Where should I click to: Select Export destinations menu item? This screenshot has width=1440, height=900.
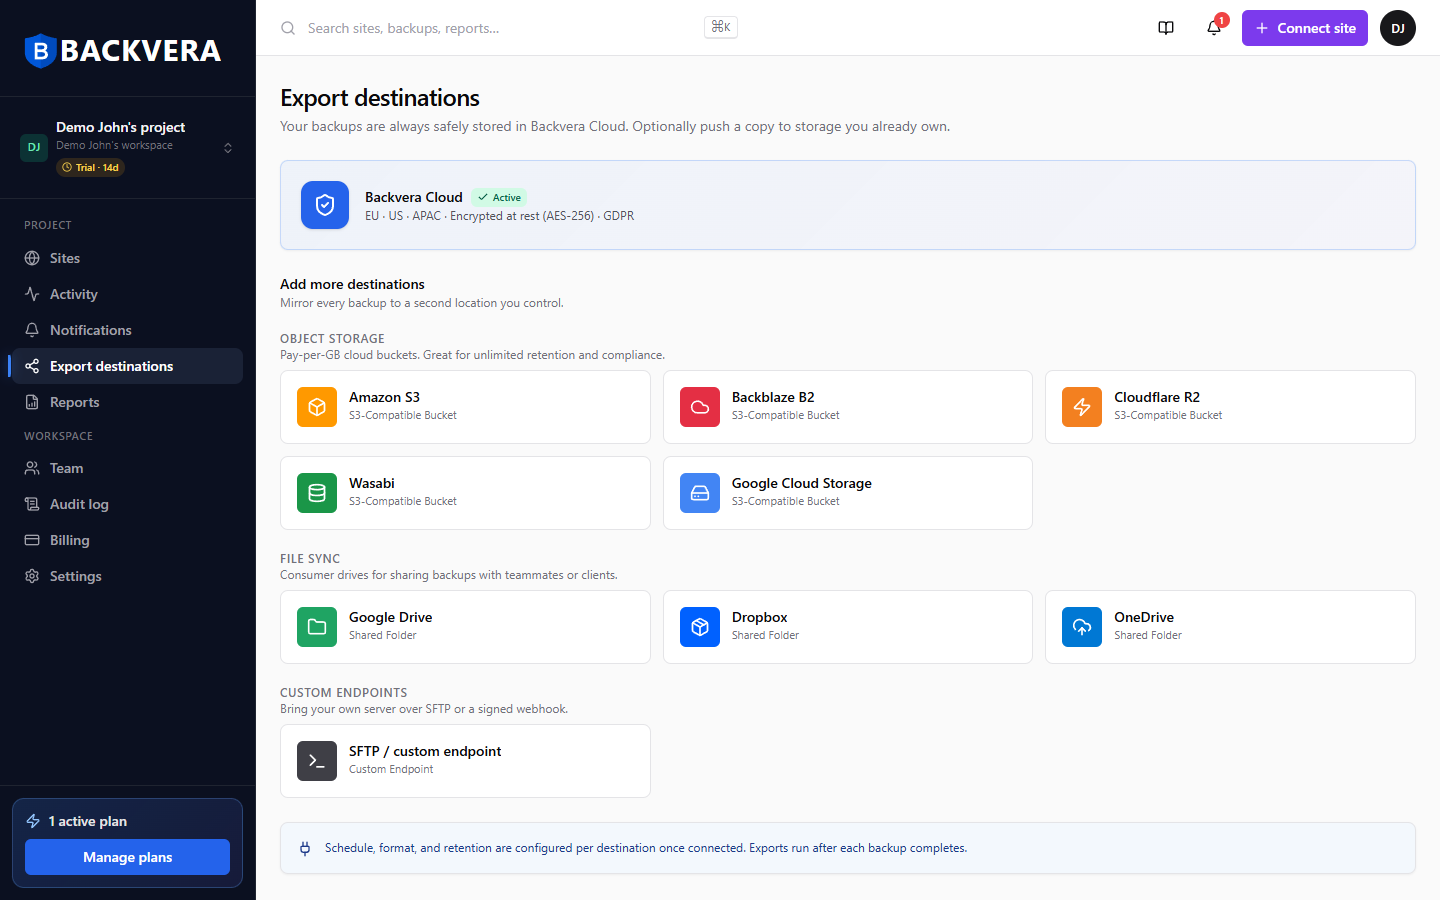click(x=128, y=366)
